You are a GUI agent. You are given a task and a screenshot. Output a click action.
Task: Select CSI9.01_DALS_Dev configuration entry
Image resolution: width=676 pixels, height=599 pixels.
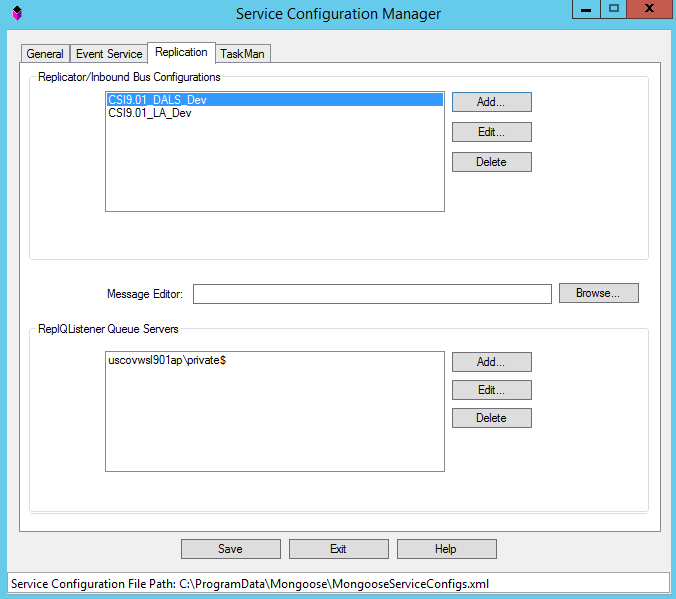[157, 100]
